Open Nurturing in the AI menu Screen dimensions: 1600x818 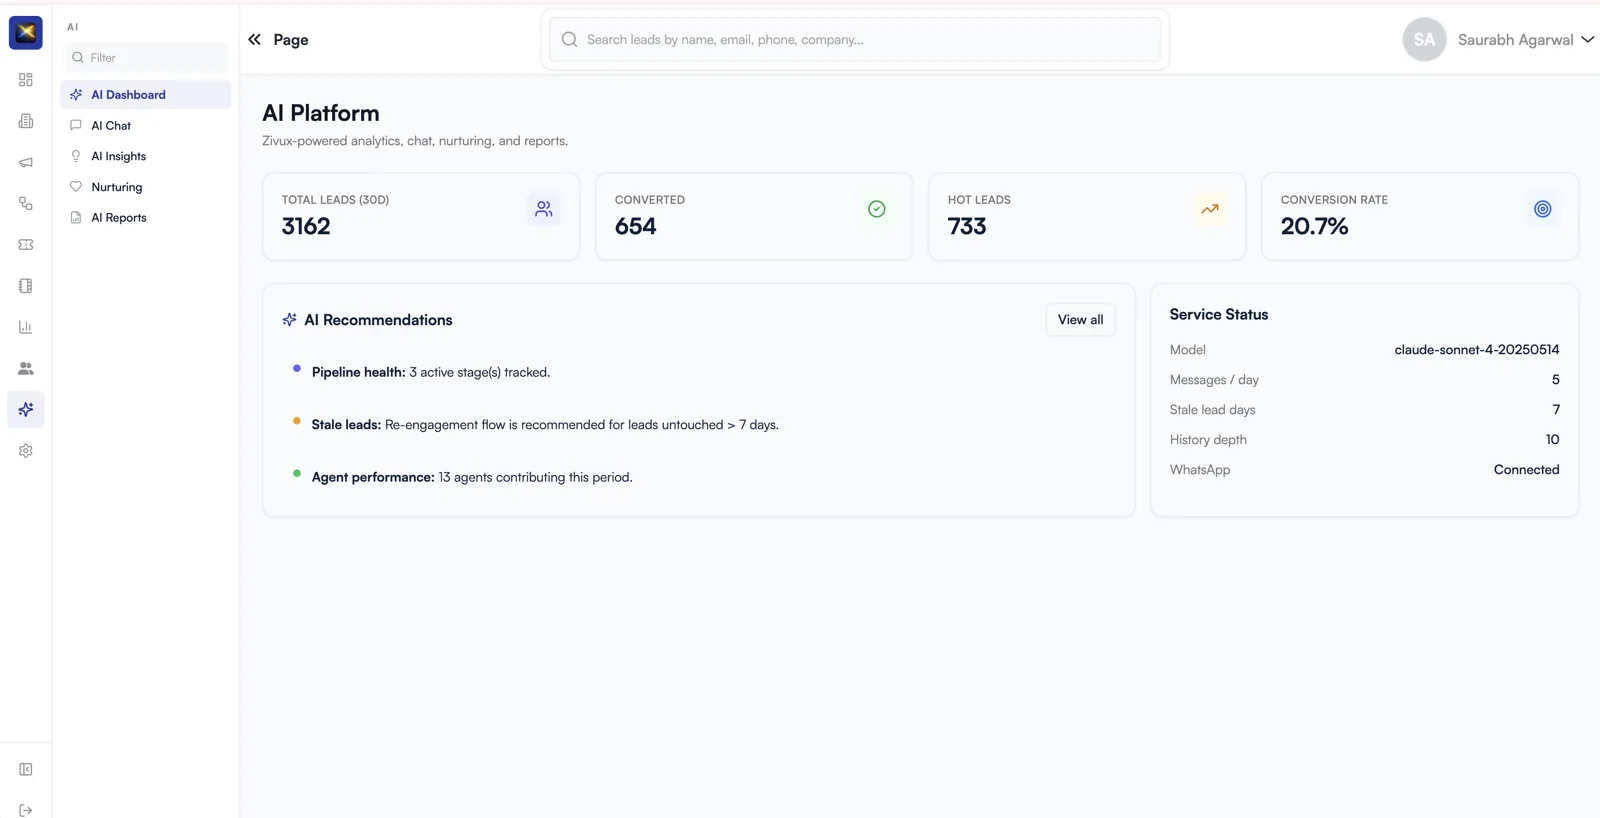pos(146,187)
